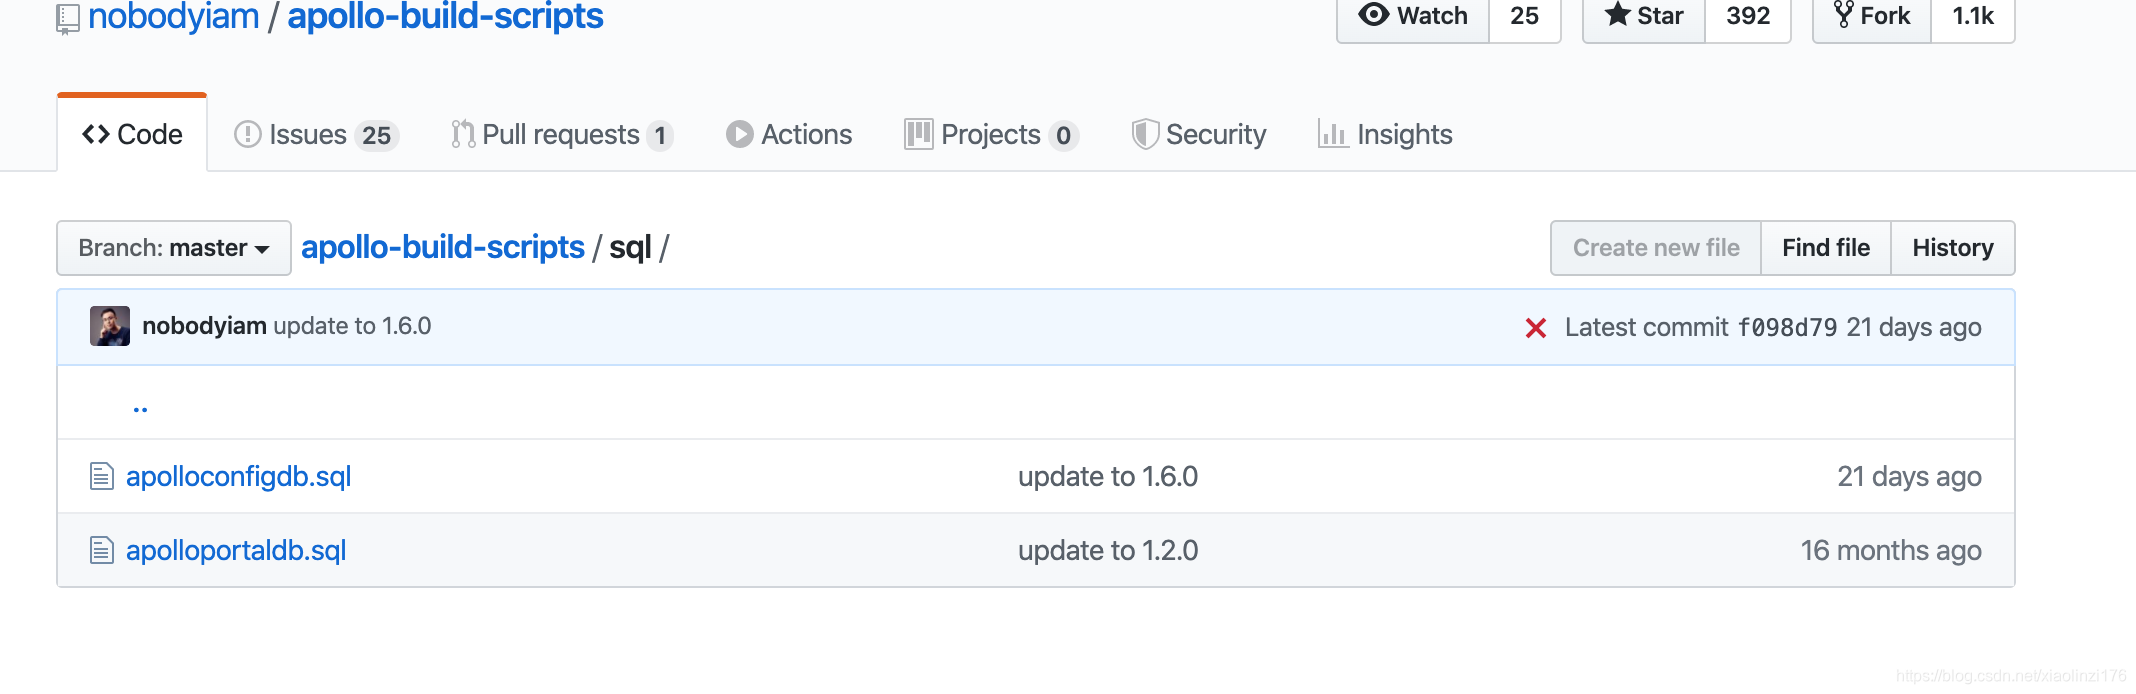Select the shield icon on the Security tab
Viewport: 2136px width, 694px height.
click(1146, 134)
